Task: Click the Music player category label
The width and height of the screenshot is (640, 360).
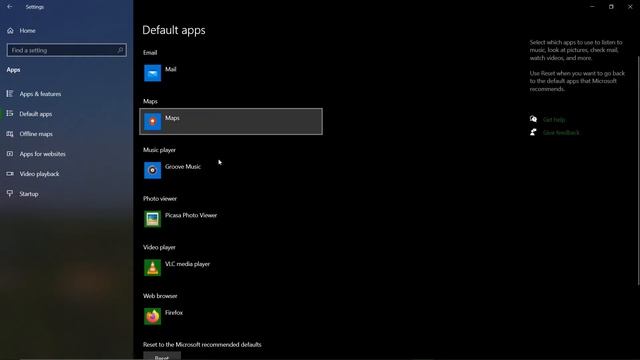Action: click(x=159, y=150)
